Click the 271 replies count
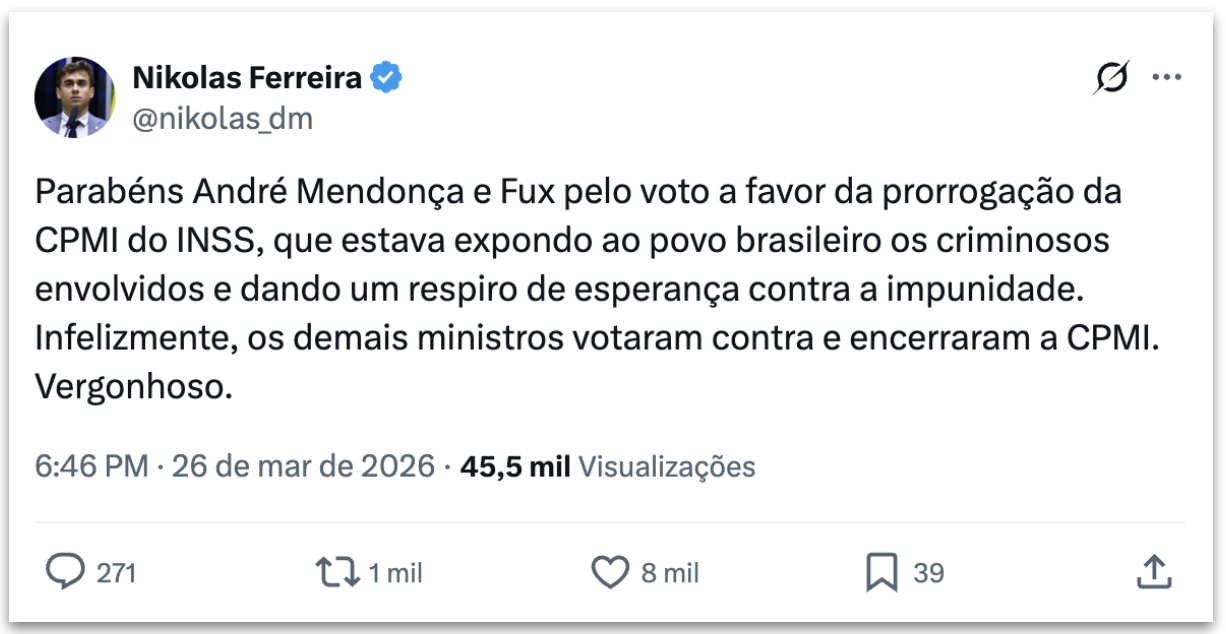1226x634 pixels. click(116, 573)
